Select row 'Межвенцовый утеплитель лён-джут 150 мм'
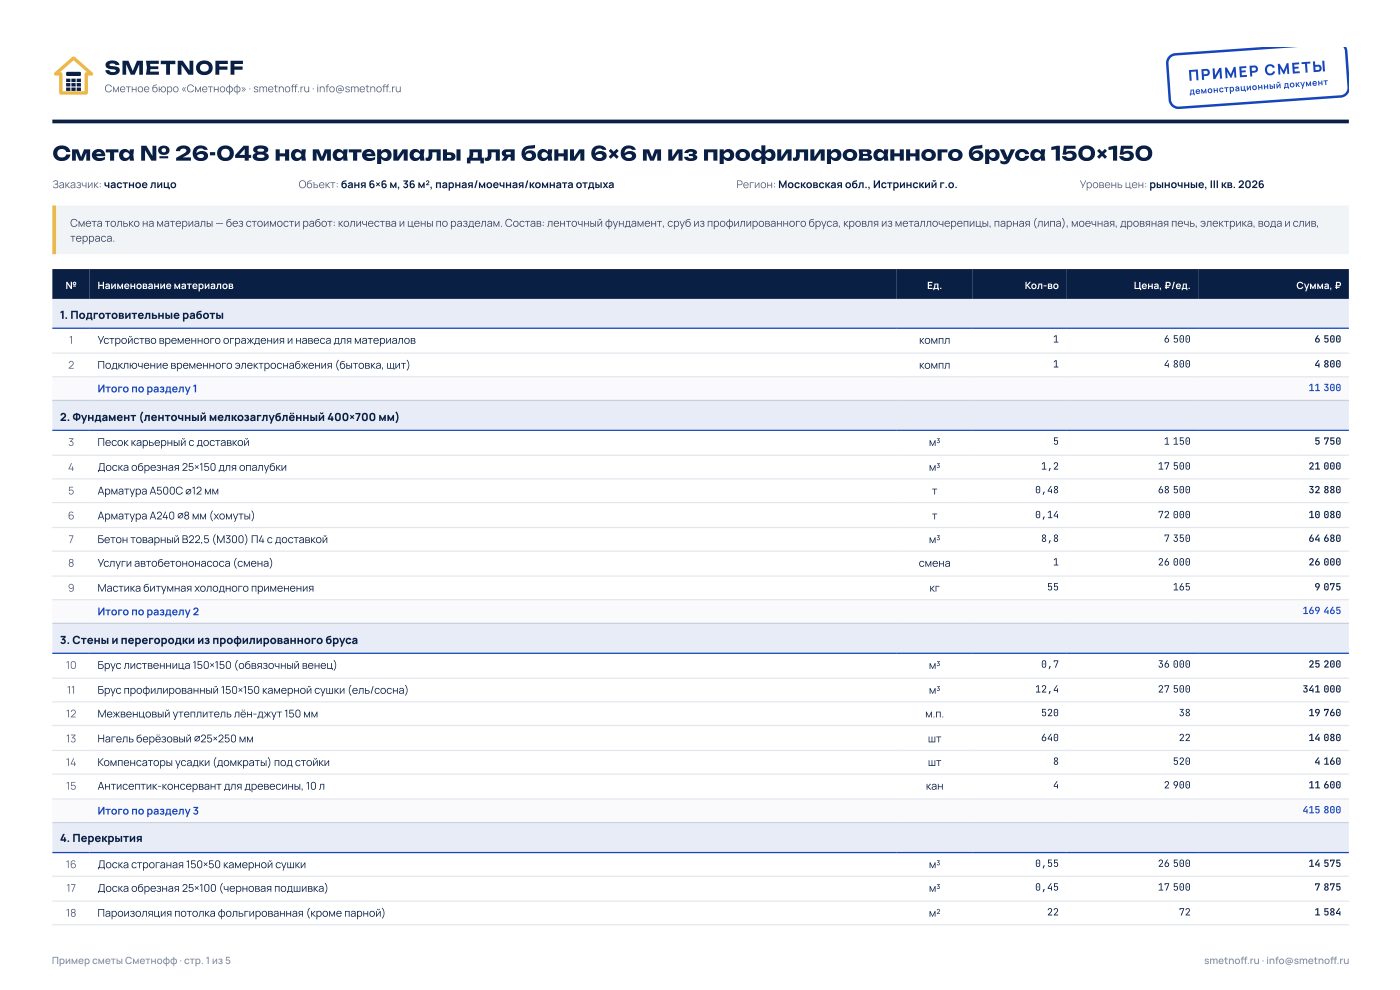The height and width of the screenshot is (990, 1400). point(700,714)
